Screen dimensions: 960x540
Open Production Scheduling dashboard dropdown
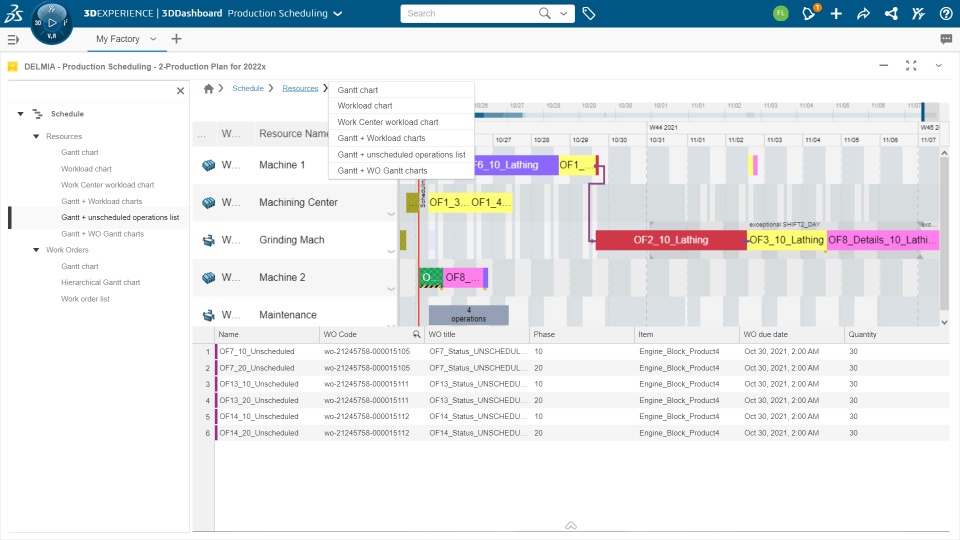pyautogui.click(x=337, y=13)
